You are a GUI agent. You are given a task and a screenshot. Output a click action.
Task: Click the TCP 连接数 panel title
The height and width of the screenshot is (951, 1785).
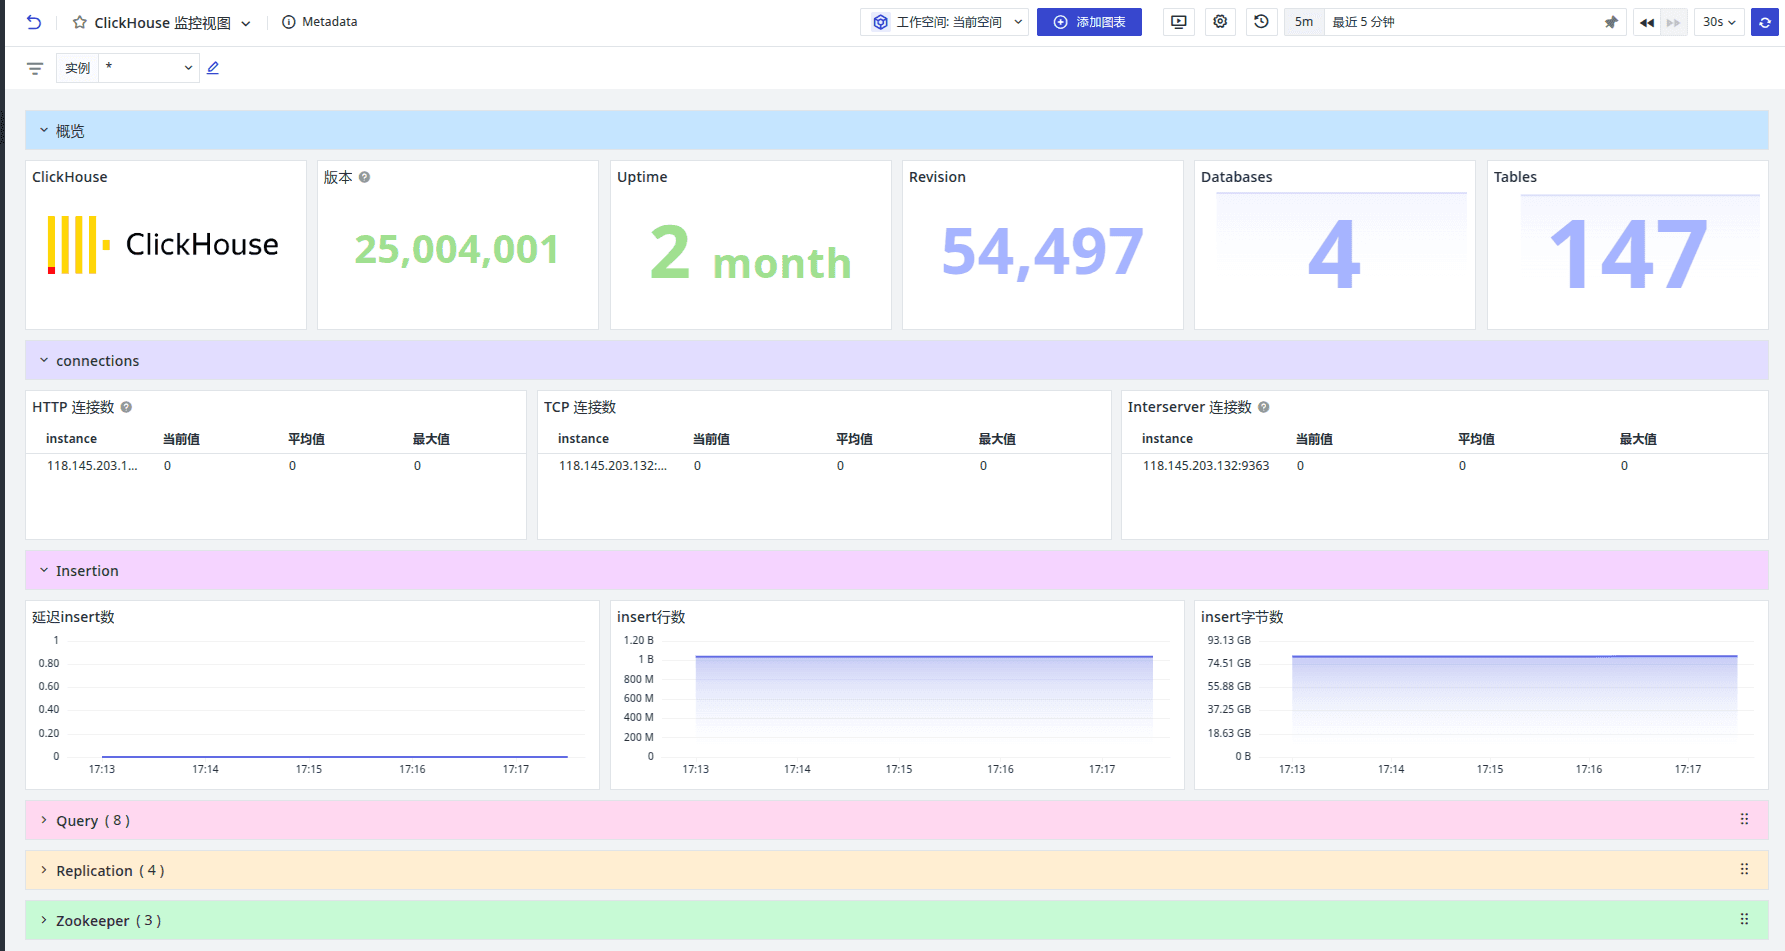pyautogui.click(x=580, y=407)
